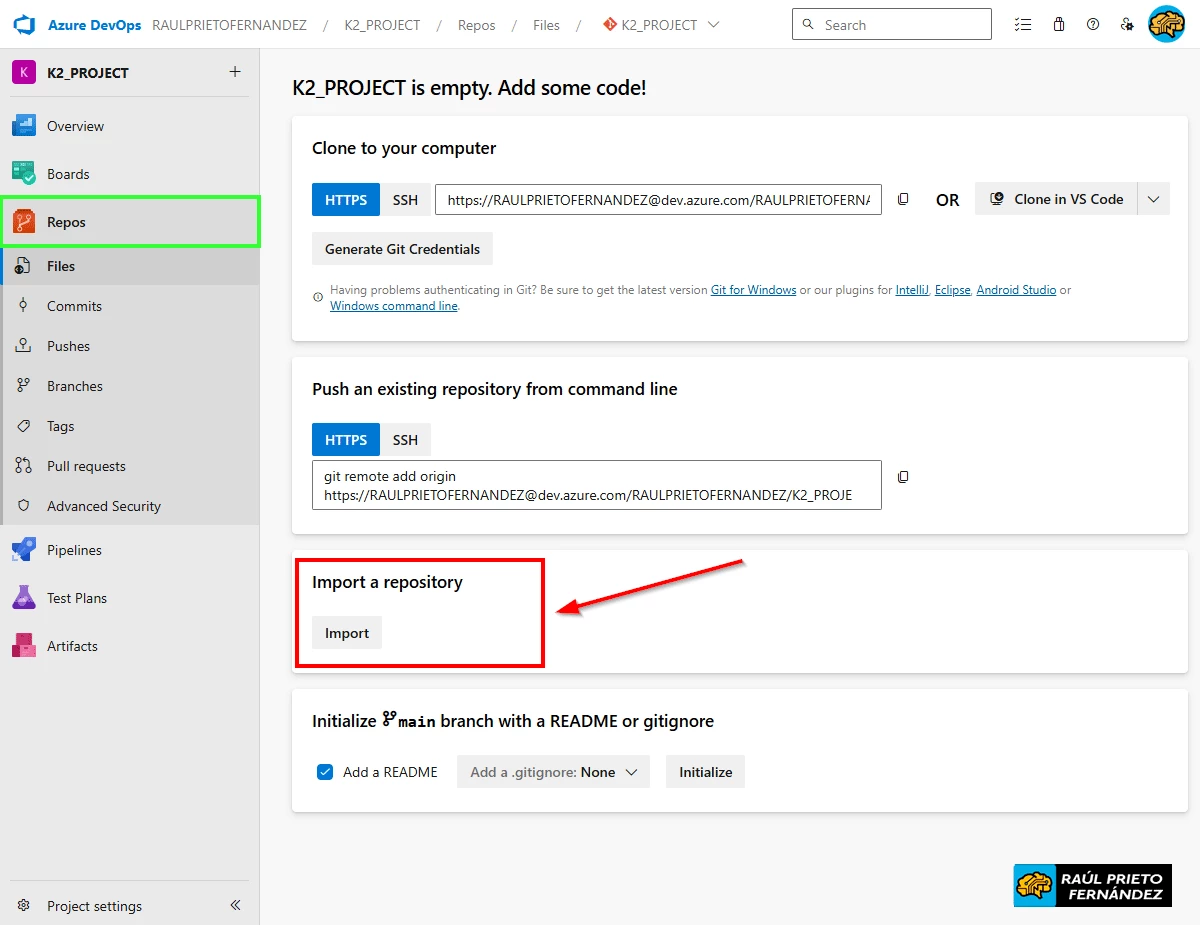Open user settings via the person-gear icon
The width and height of the screenshot is (1200, 925).
click(1128, 24)
